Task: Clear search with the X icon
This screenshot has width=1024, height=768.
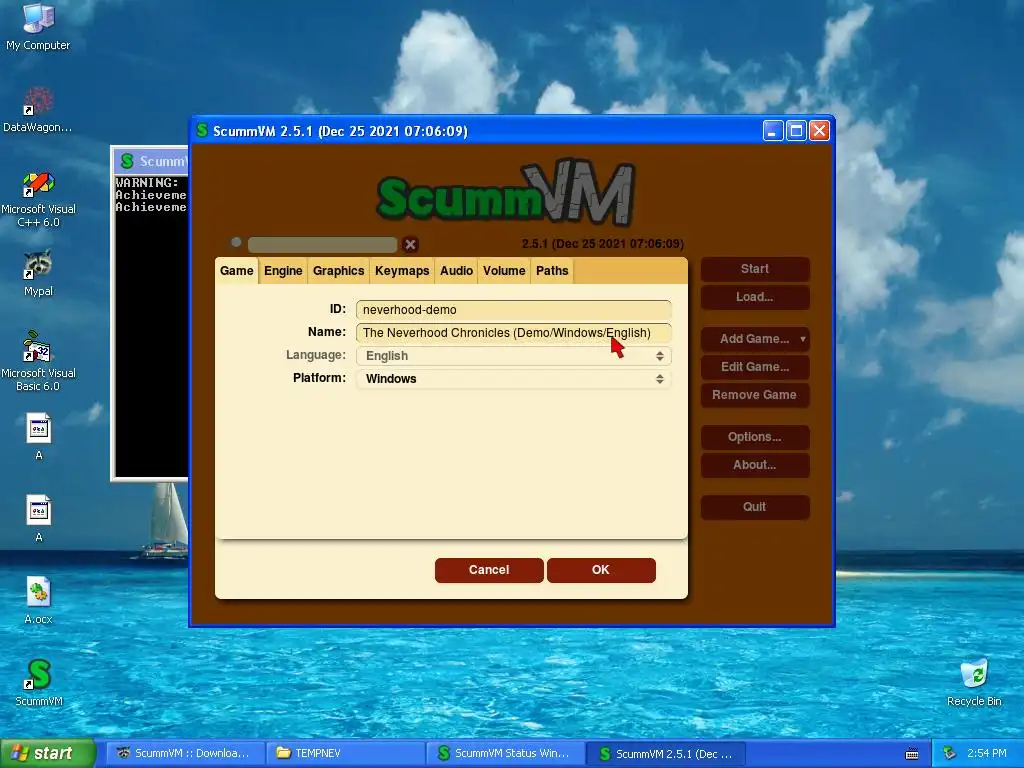Action: tap(410, 244)
